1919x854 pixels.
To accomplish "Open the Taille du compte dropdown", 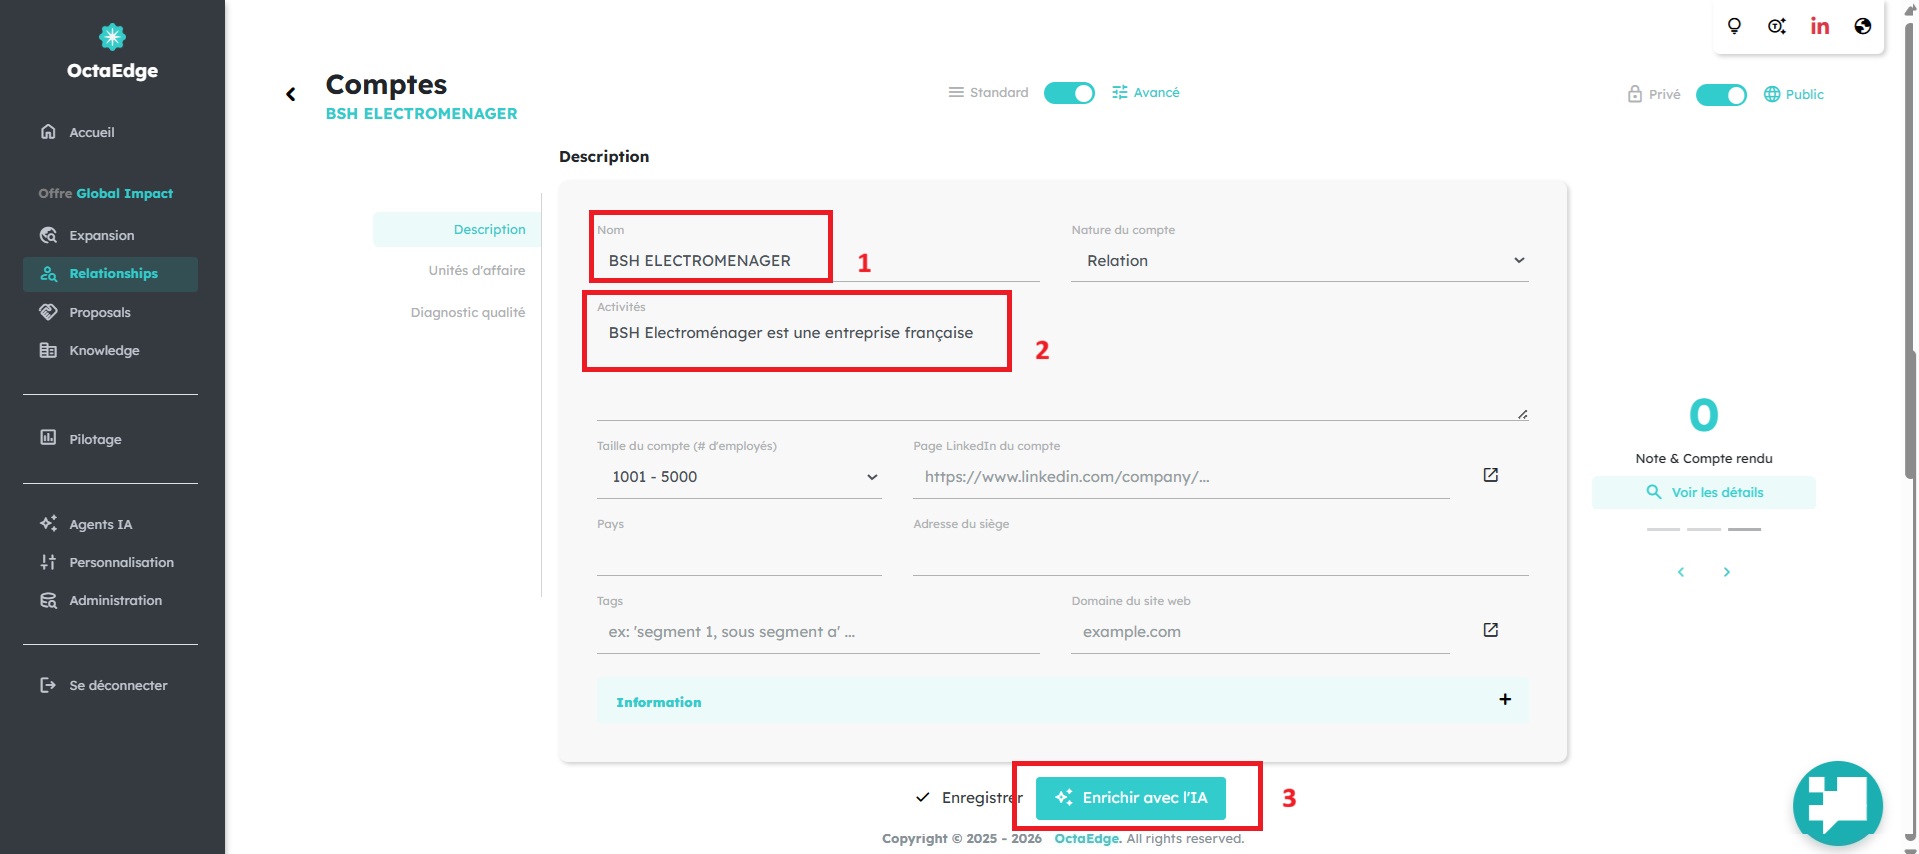I will 739,477.
